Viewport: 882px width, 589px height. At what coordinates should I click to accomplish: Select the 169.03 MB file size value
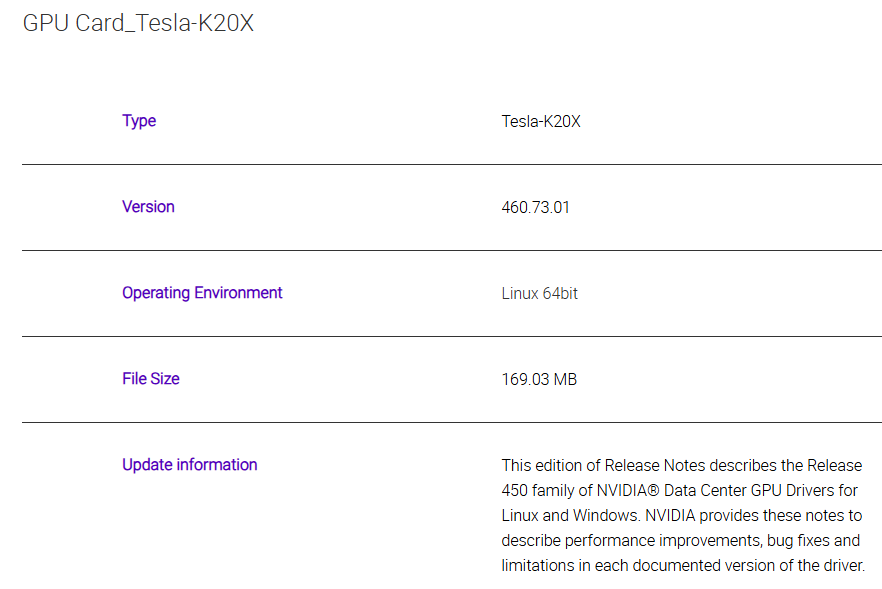(x=539, y=380)
